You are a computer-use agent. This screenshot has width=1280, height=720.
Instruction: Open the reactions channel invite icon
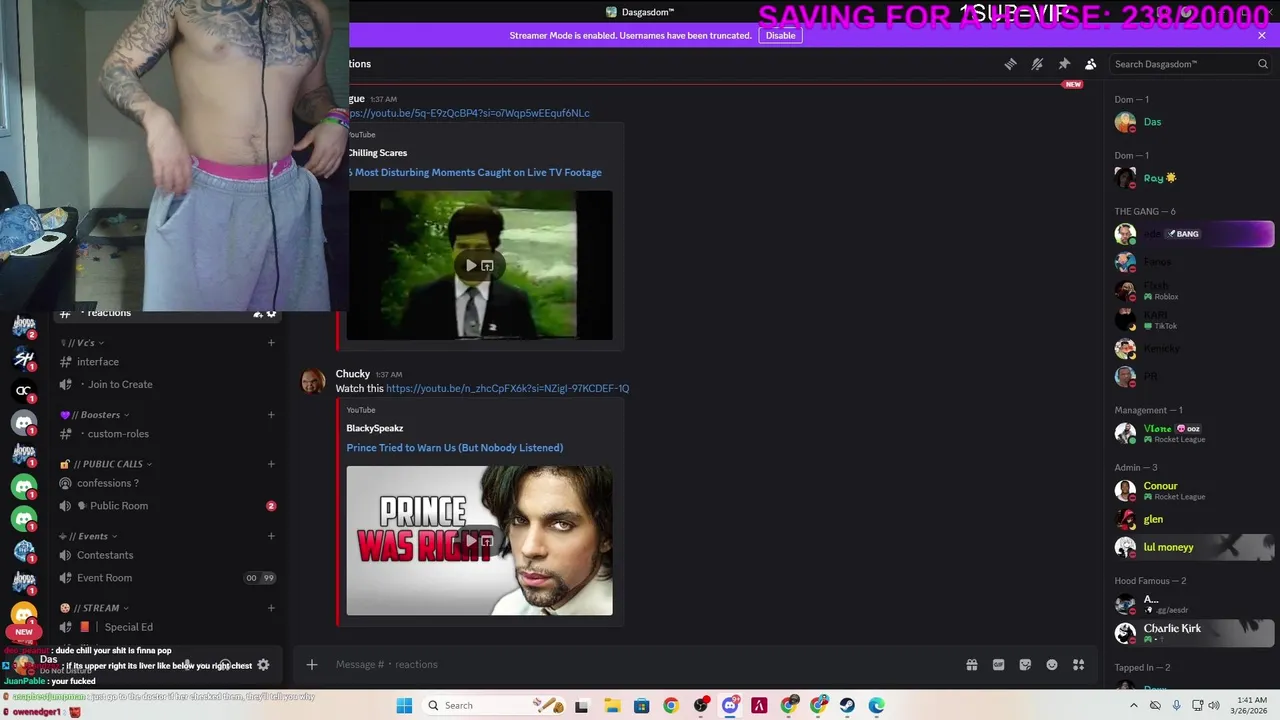[257, 313]
